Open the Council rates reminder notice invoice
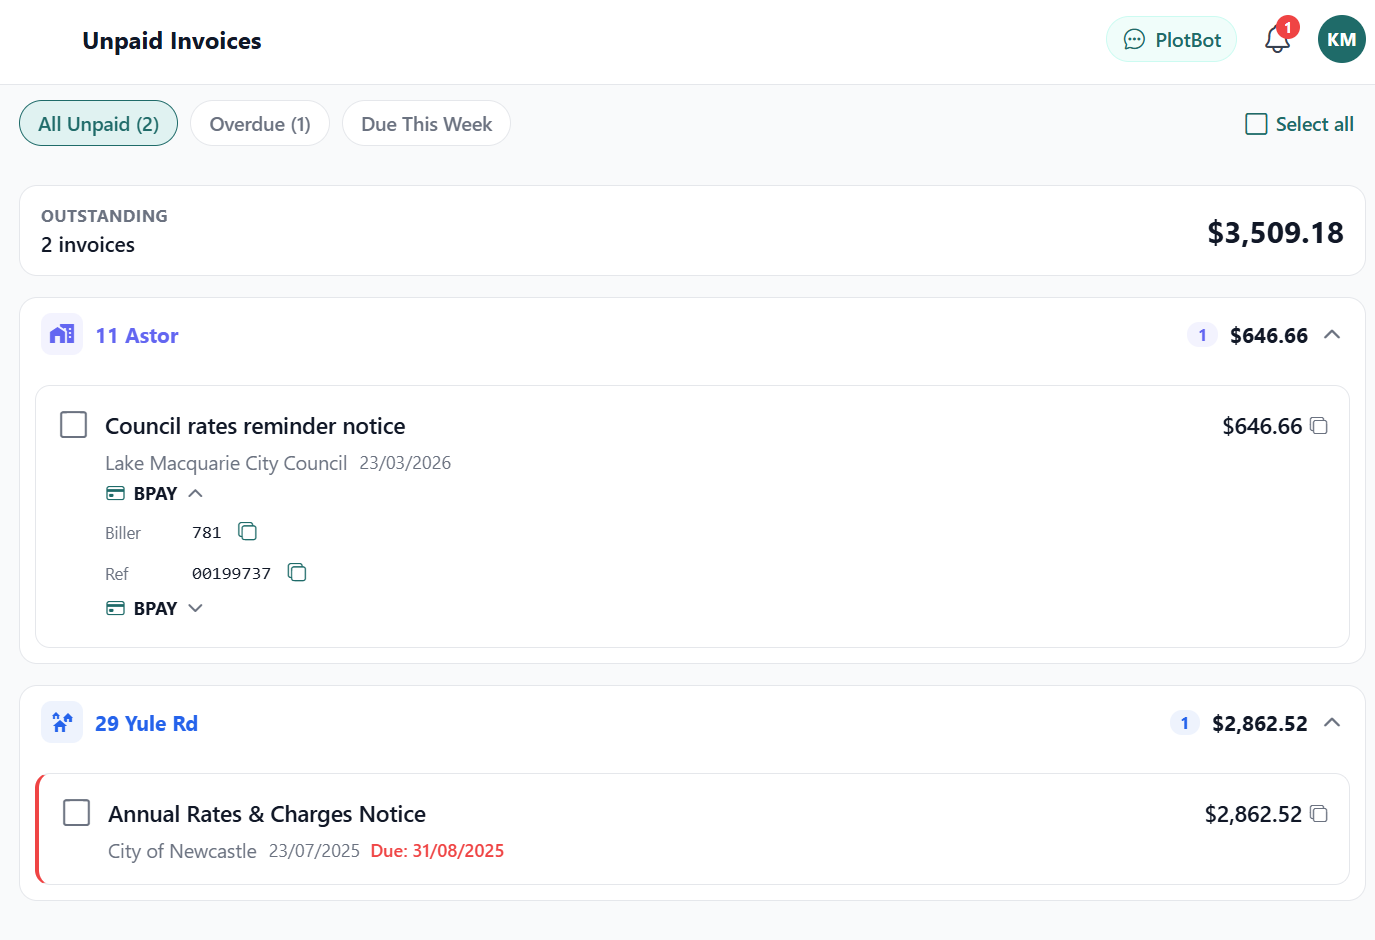 [255, 426]
